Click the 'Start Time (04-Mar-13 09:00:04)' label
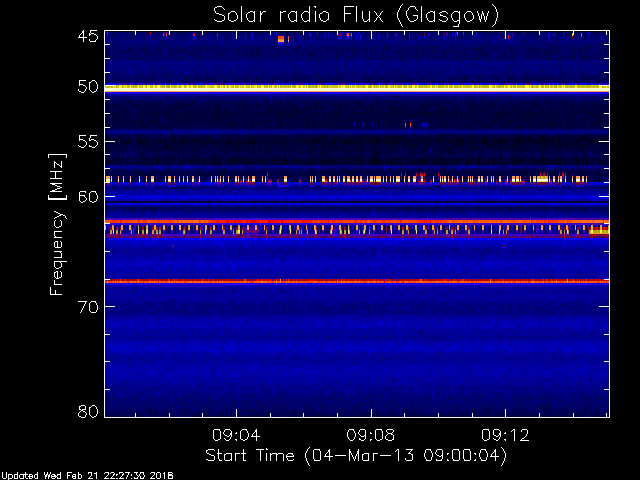Screen dimensions: 640x480 click(x=356, y=456)
